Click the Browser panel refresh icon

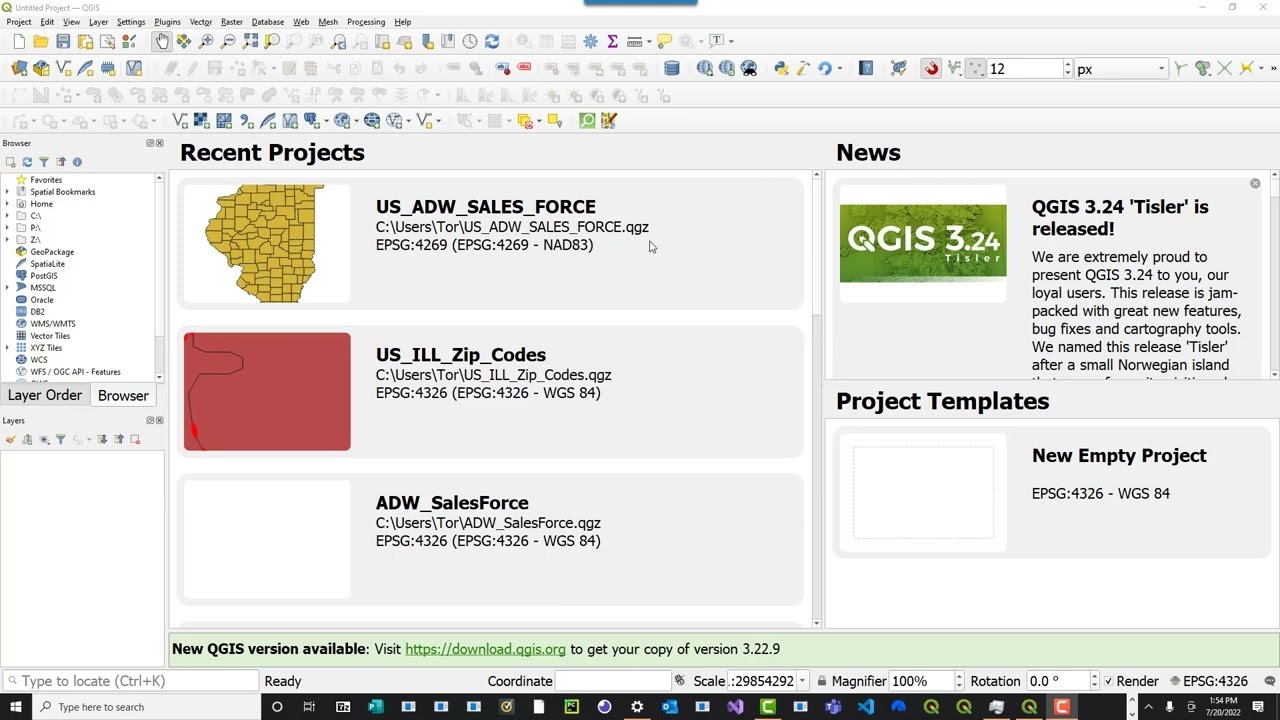pyautogui.click(x=27, y=162)
